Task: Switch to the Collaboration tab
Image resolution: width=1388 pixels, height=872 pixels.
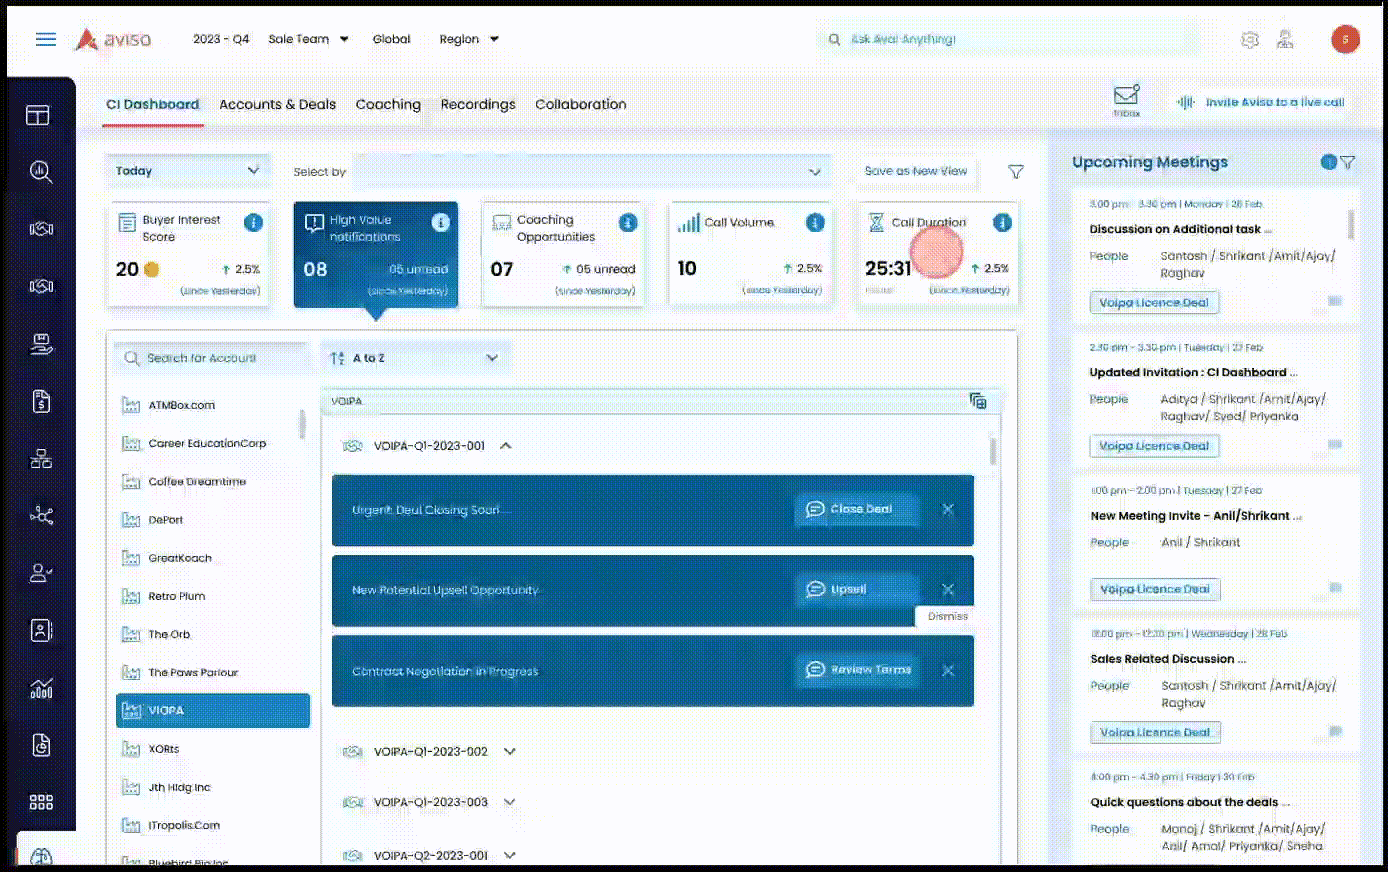Action: point(581,104)
